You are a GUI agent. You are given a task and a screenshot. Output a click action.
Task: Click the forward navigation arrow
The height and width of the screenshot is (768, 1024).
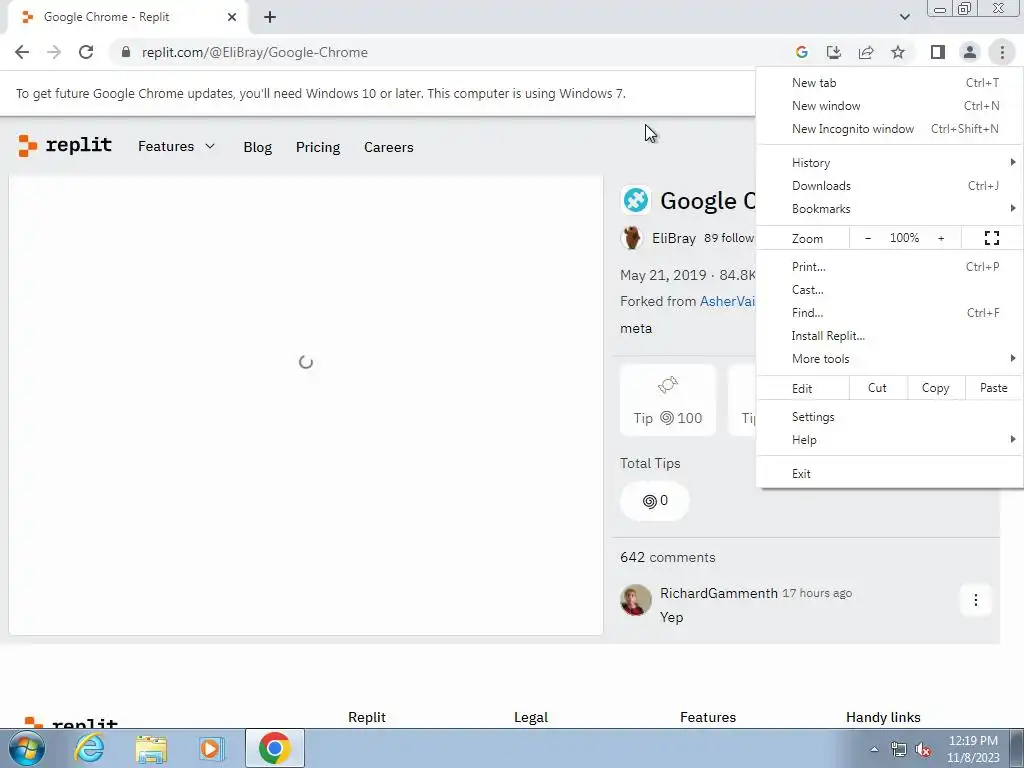(54, 52)
